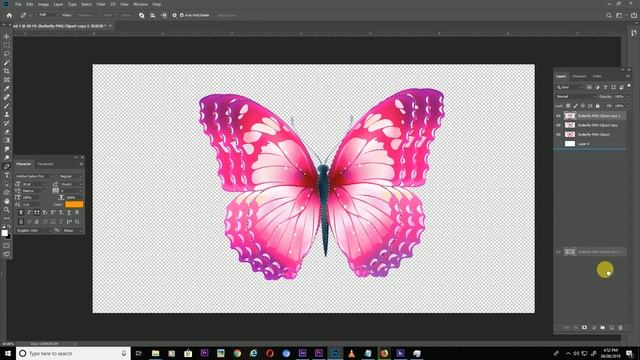This screenshot has height=360, width=640.
Task: Open the Layer menu
Action: pyautogui.click(x=58, y=4)
